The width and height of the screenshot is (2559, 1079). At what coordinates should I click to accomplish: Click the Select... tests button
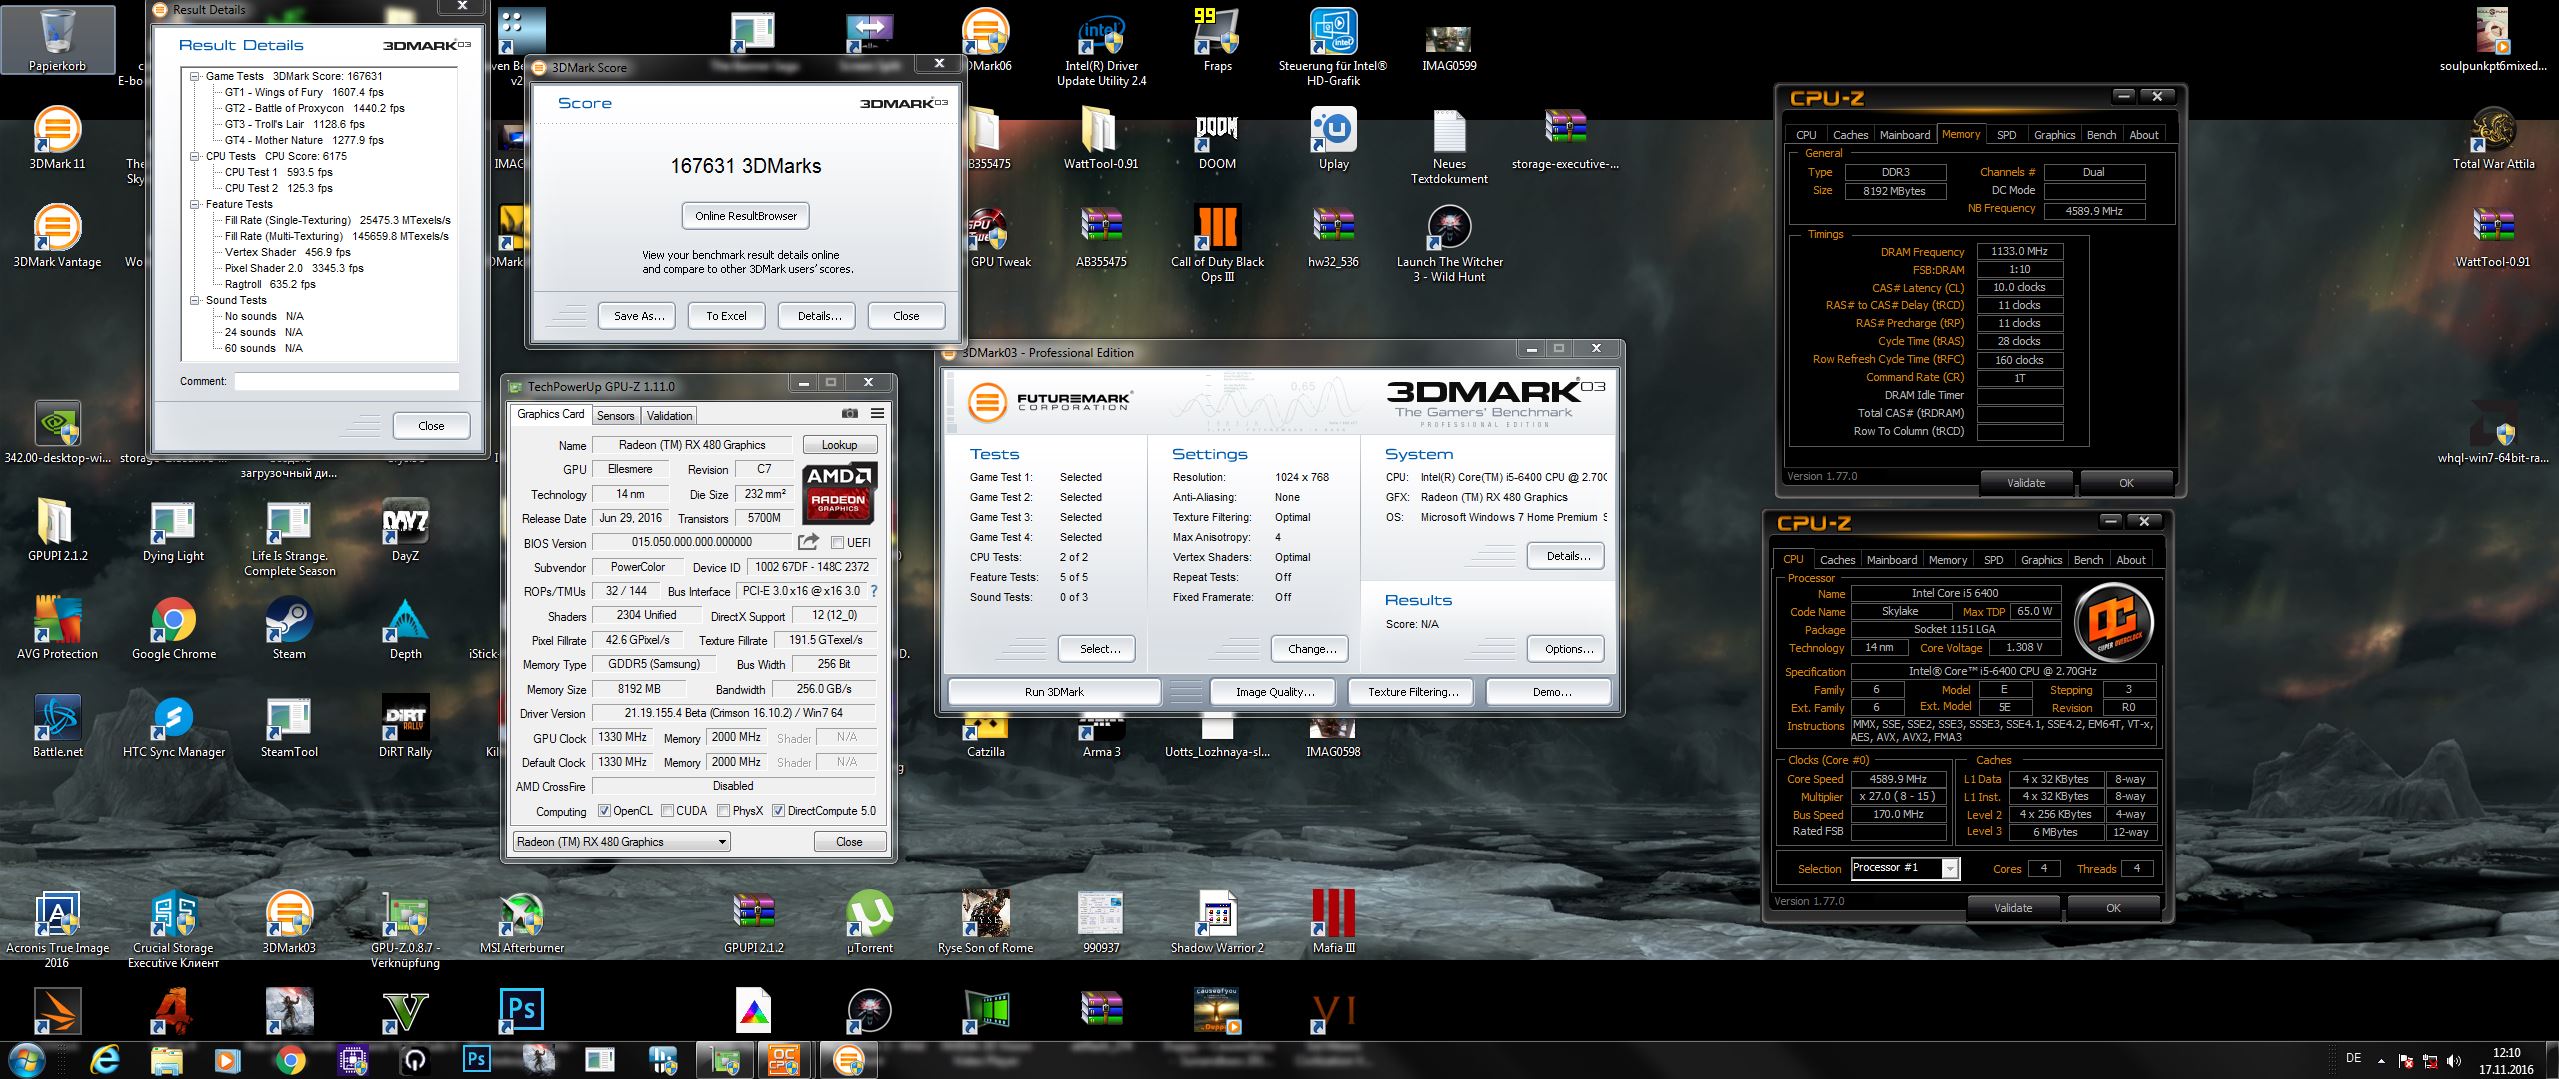(1099, 649)
